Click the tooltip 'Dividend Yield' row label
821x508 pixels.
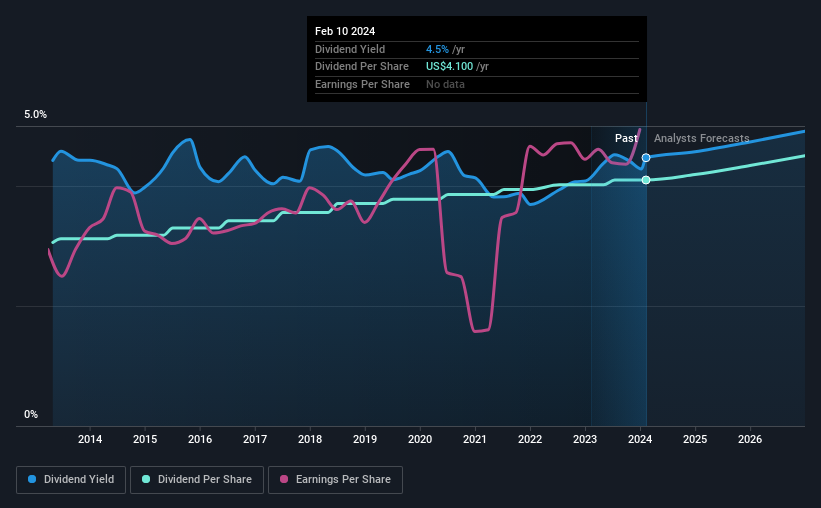point(350,49)
